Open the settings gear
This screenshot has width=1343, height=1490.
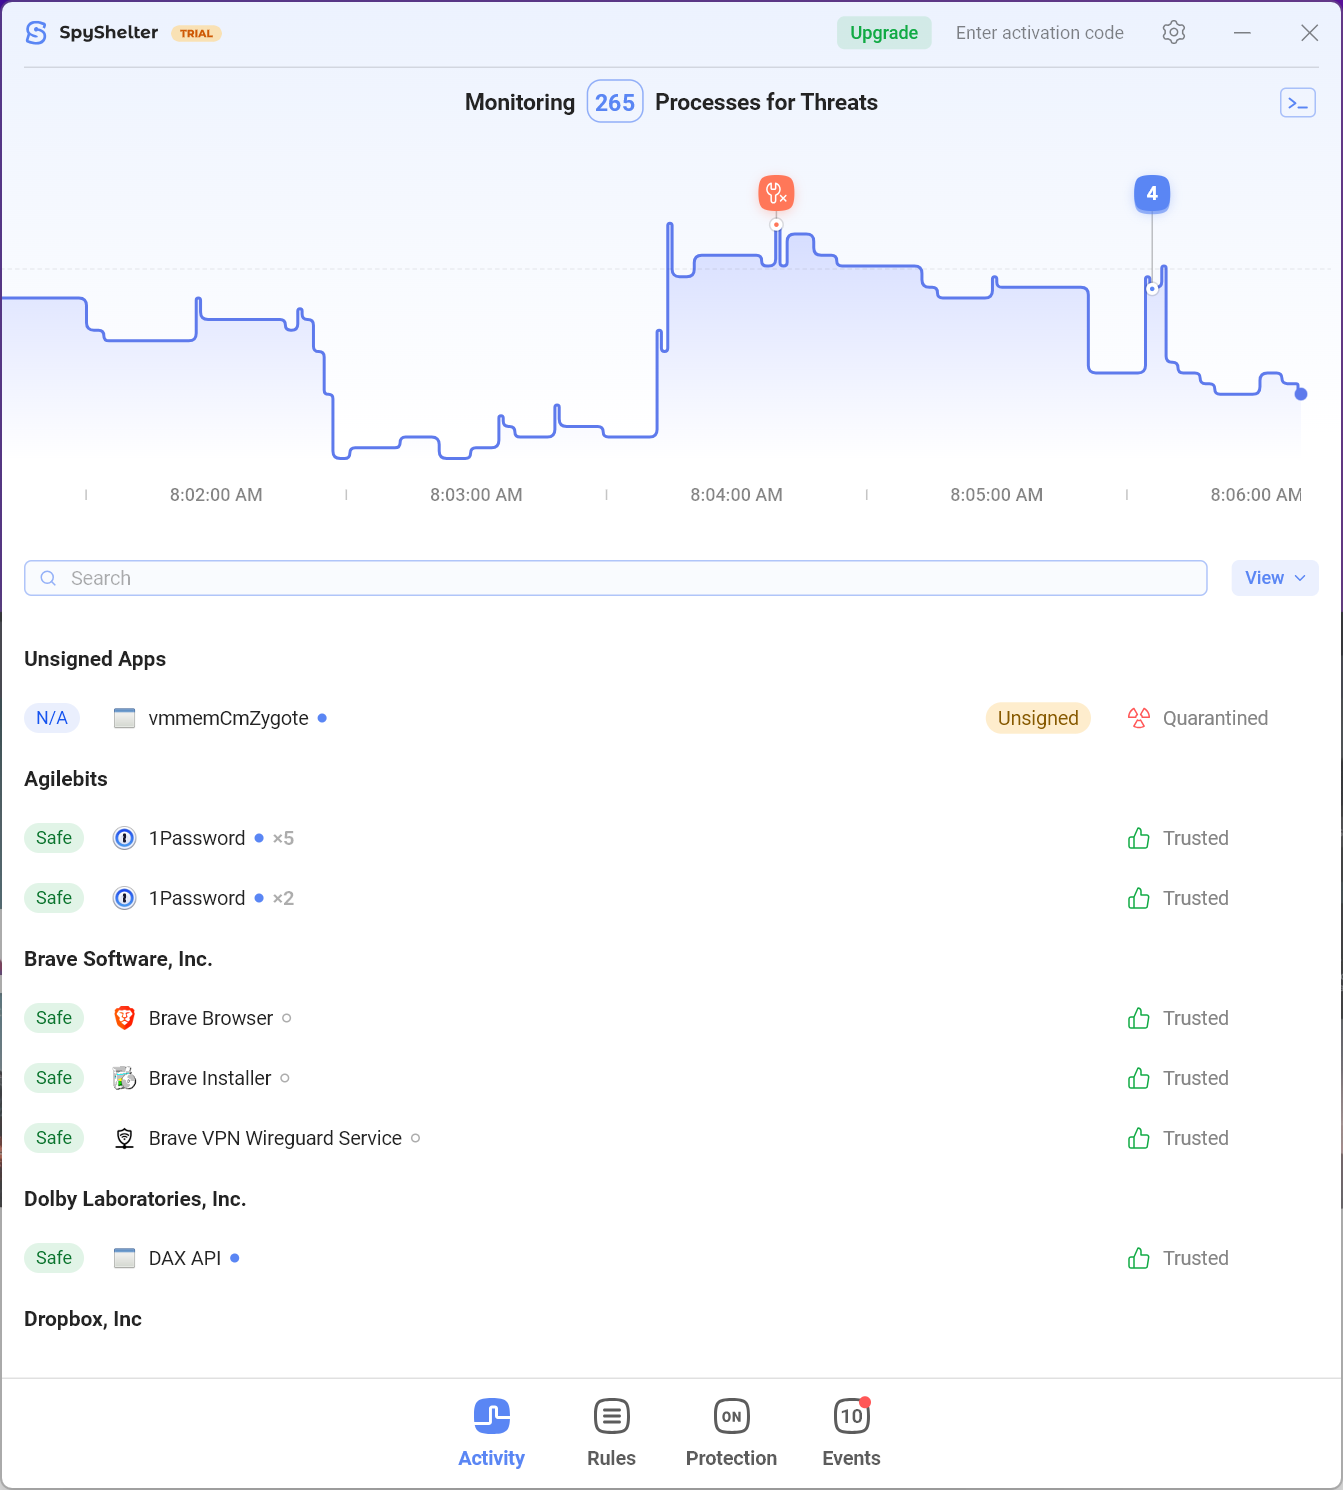(x=1173, y=32)
